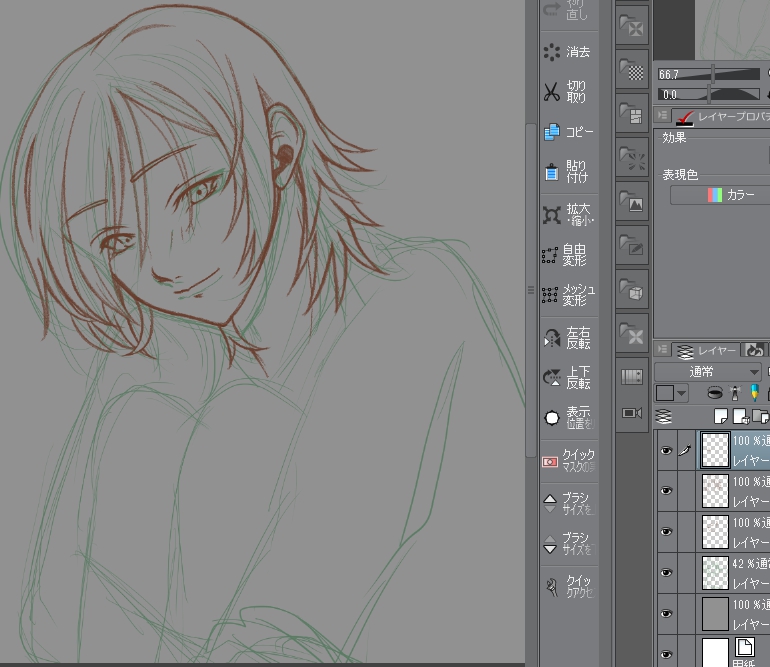The height and width of the screenshot is (667, 770).
Task: Open the クイックアクセス (Quick Access) command
Action: 569,586
